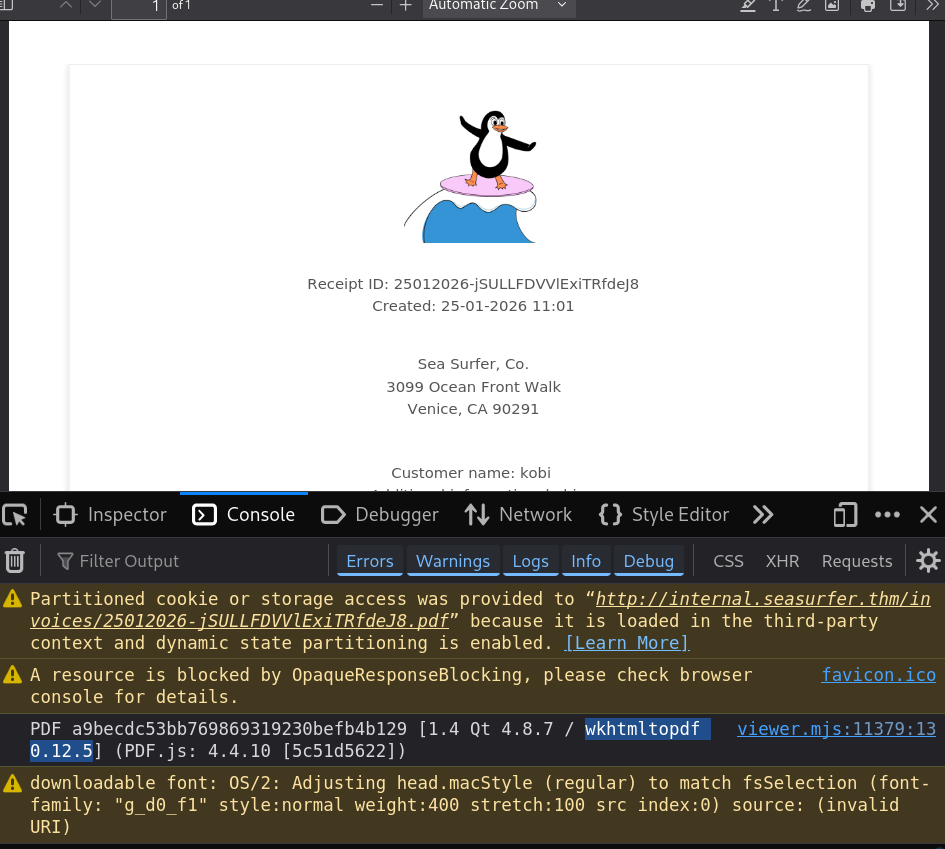Click the PDF print icon
Viewport: 945px width, 849px height.
click(x=868, y=6)
